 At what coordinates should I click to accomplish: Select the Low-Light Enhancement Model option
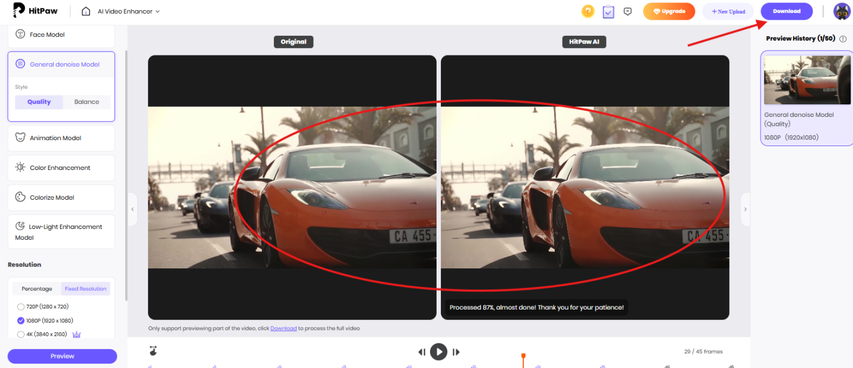click(61, 231)
